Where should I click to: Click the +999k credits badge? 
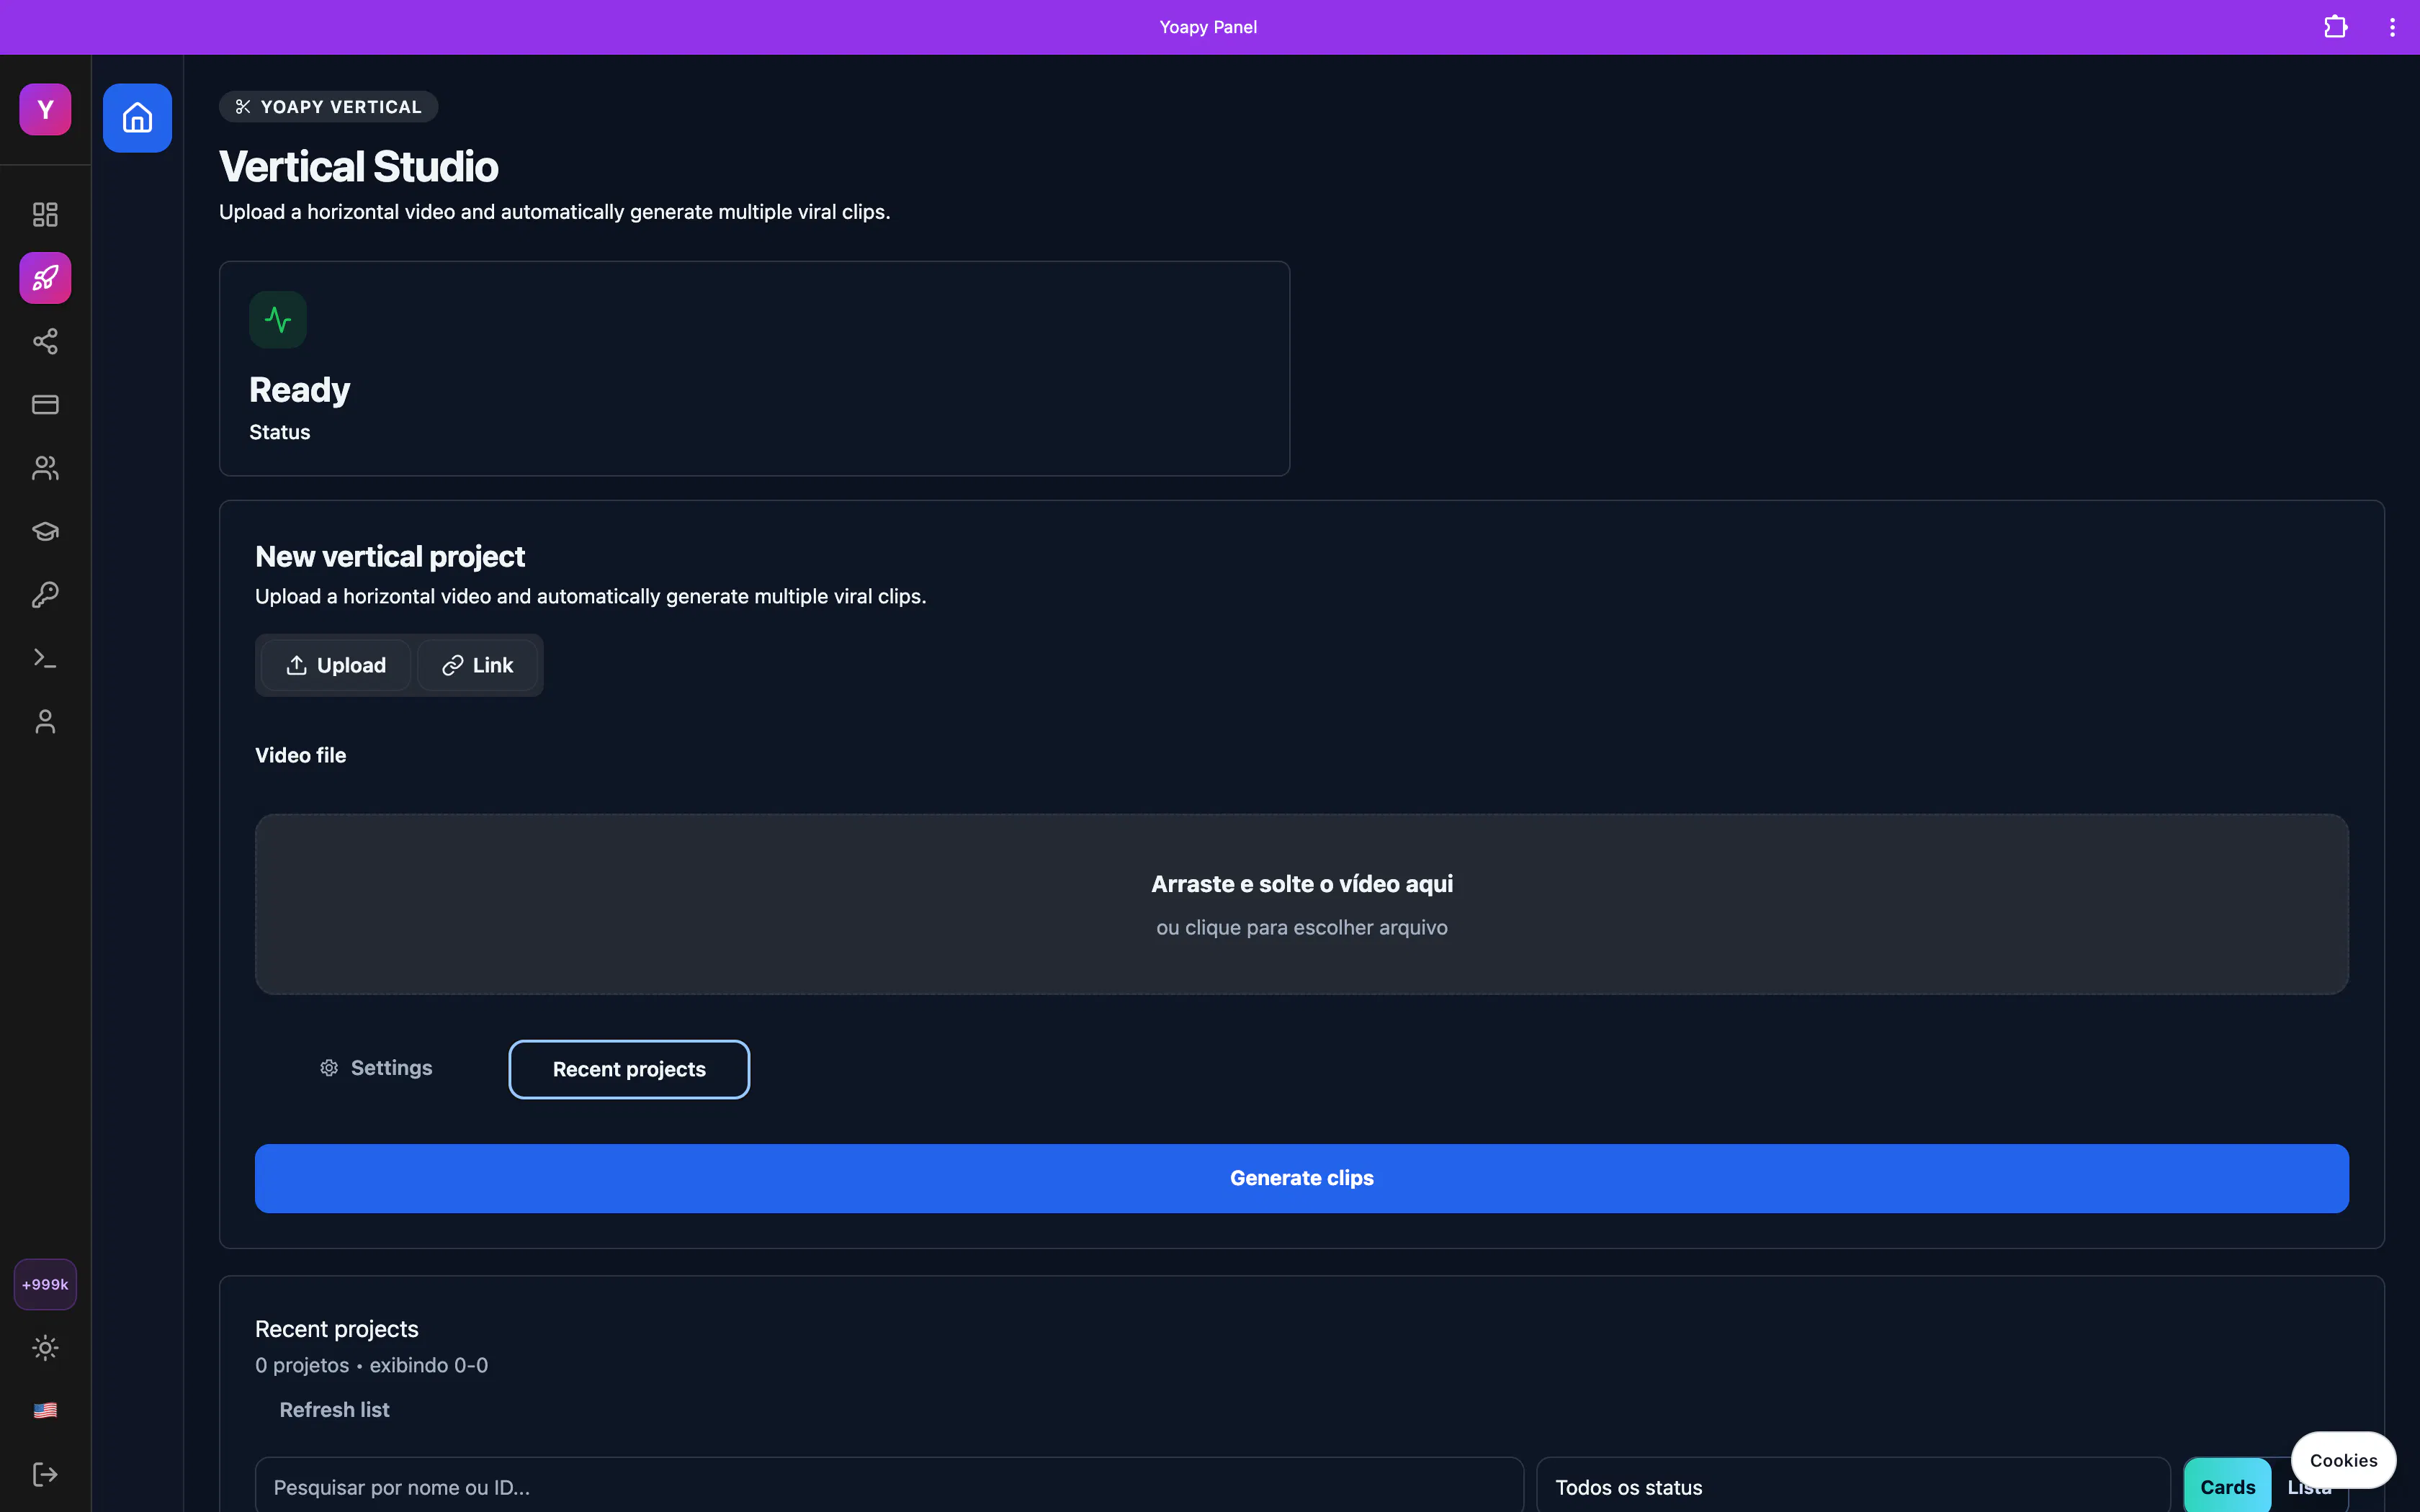click(x=45, y=1284)
